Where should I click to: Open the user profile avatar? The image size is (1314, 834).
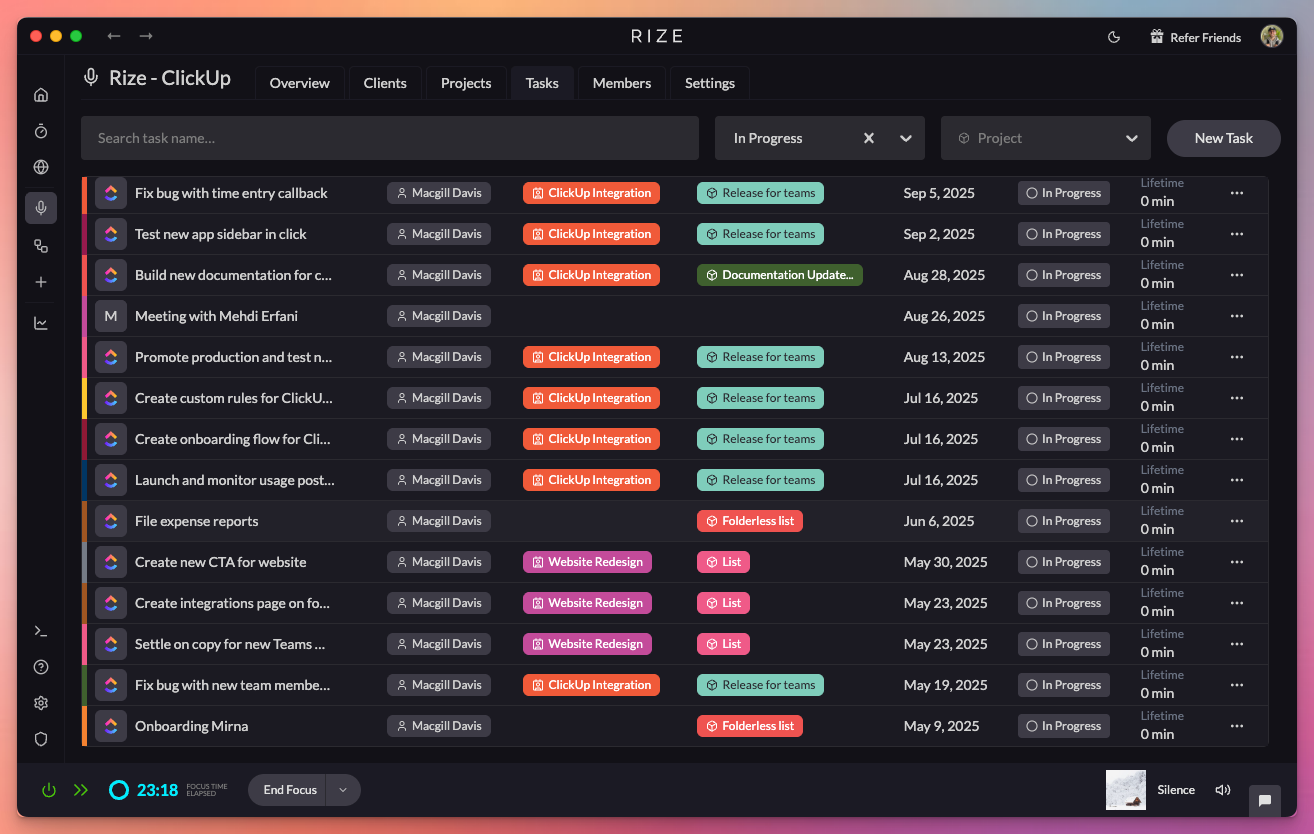click(1271, 36)
